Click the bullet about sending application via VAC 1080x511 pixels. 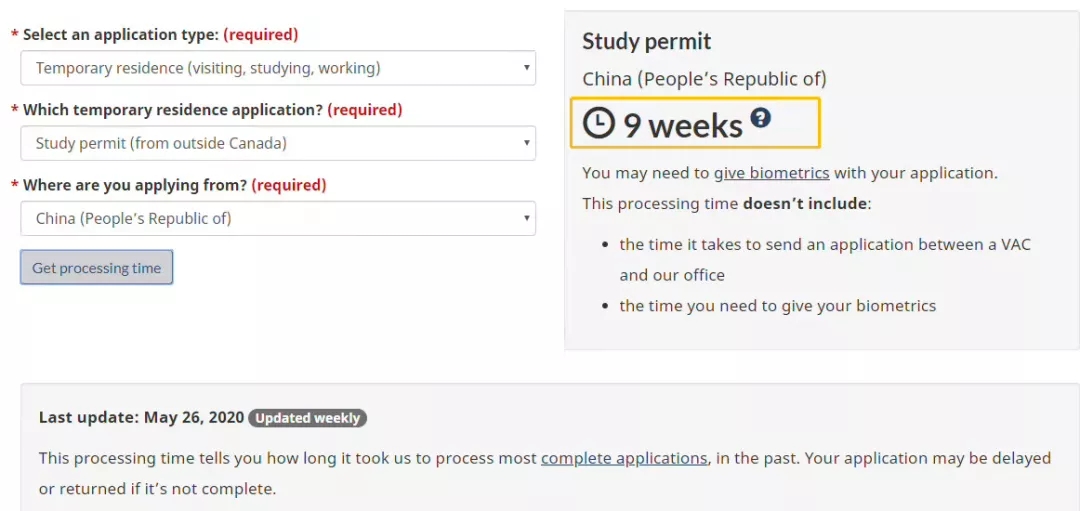824,245
